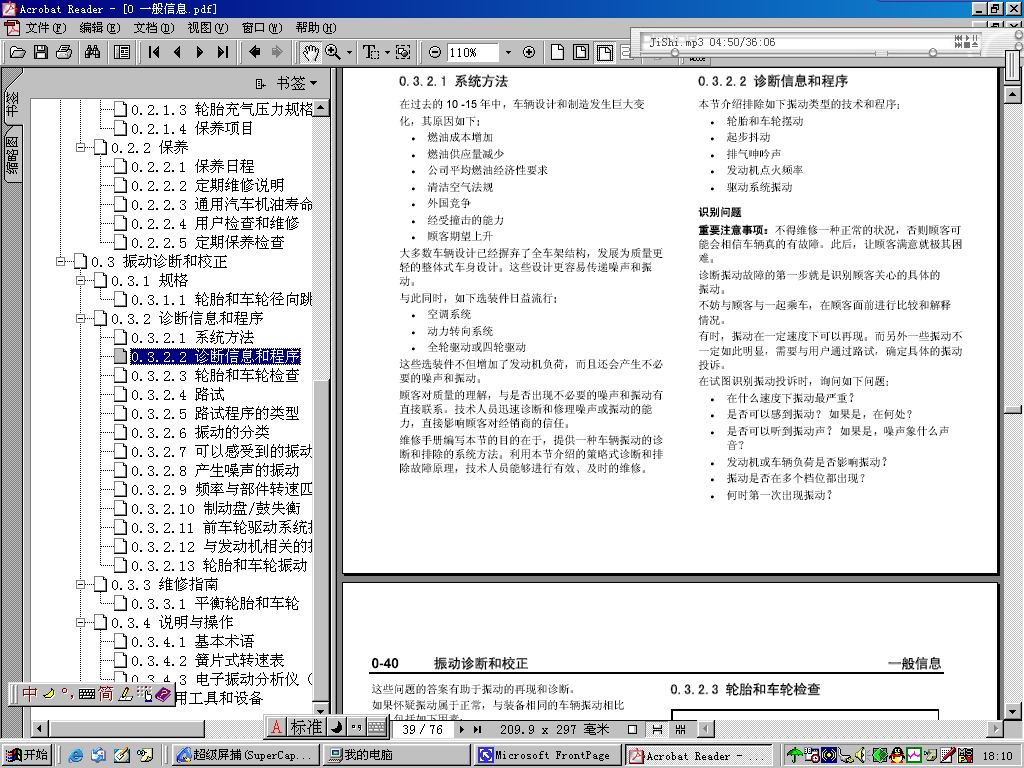Go to the previous page
Image resolution: width=1024 pixels, height=768 pixels.
pyautogui.click(x=177, y=52)
